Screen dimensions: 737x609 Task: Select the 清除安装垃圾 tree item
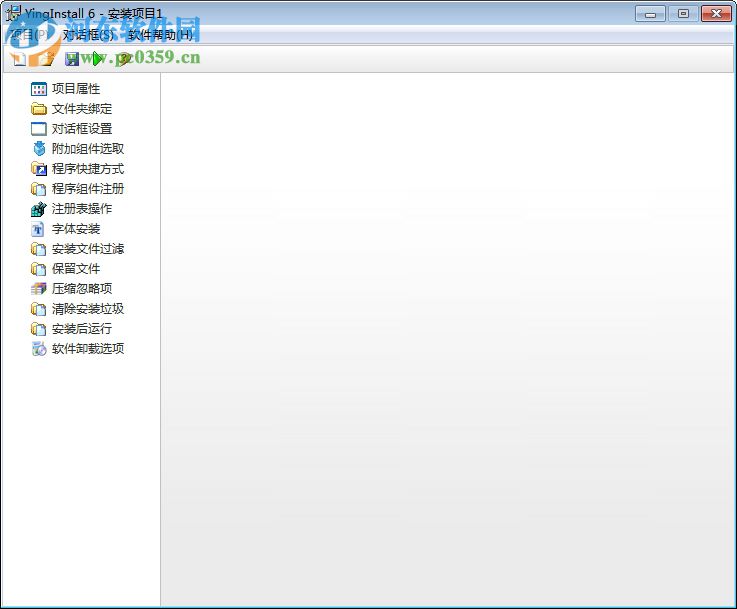coord(88,309)
